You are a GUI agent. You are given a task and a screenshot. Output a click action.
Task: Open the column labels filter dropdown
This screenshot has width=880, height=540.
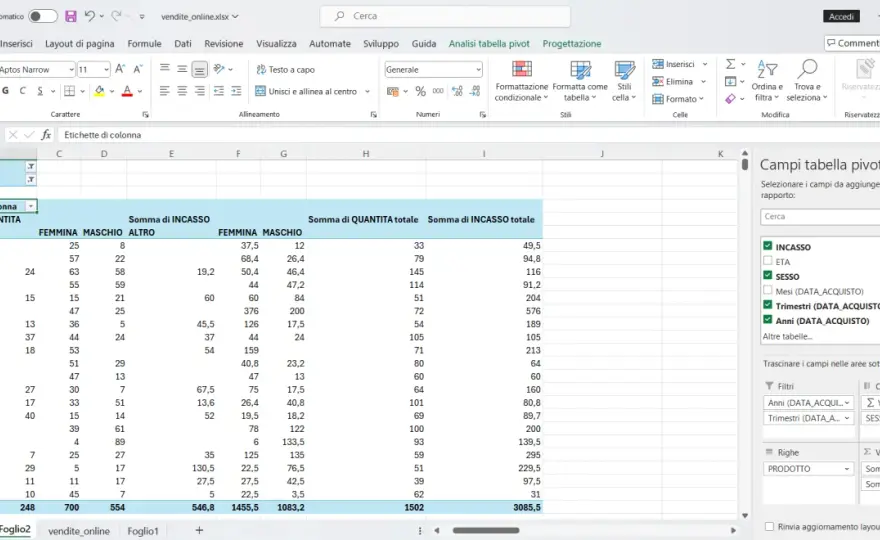31,206
